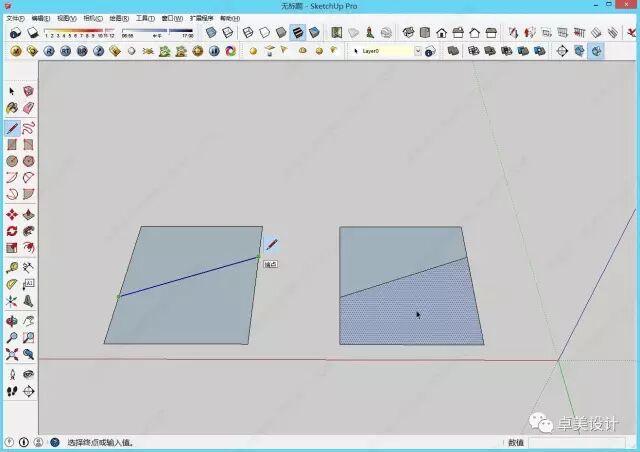This screenshot has height=452, width=640.
Task: Open the 窗口 (Window) menu
Action: coord(172,18)
